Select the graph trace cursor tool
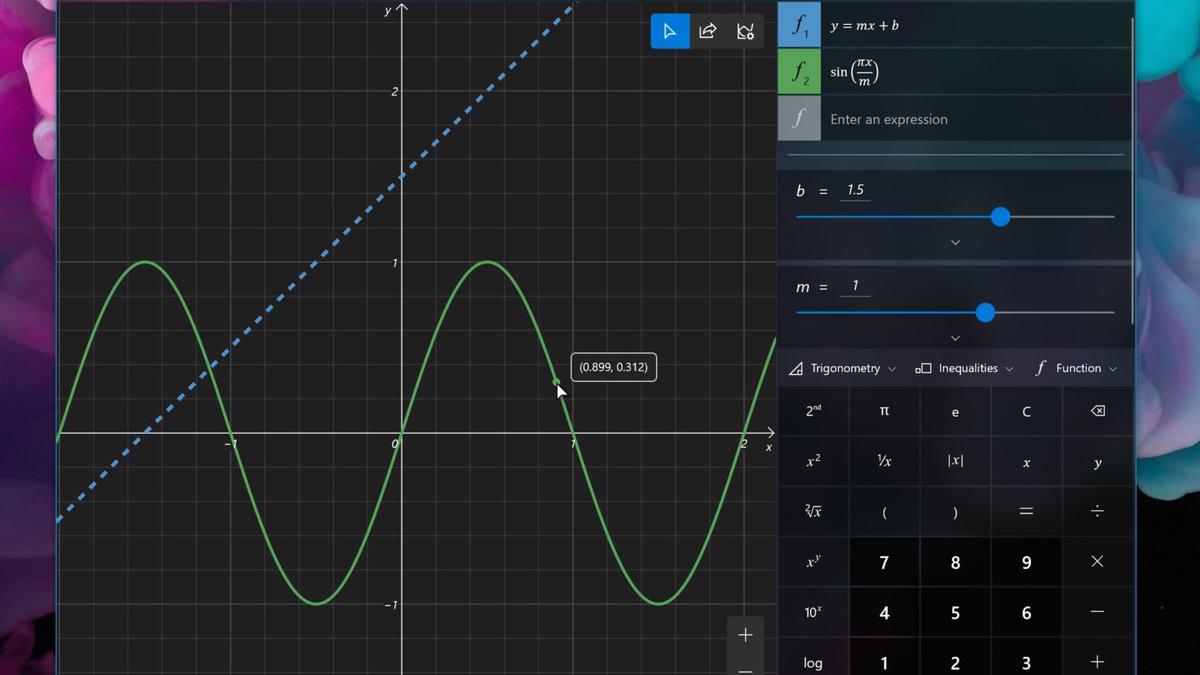 click(x=669, y=30)
